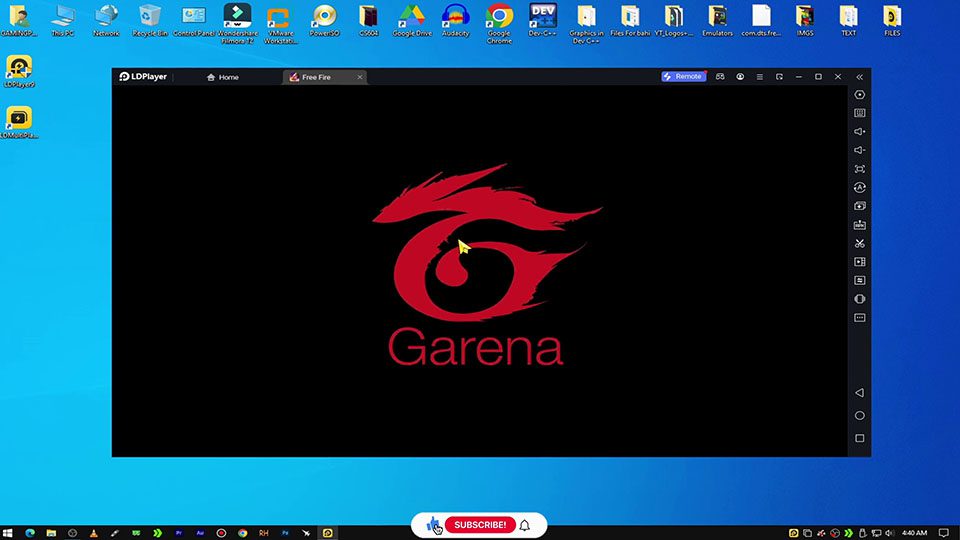Open keyboard mapping tool in LDPlayer sidebar
960x540 pixels.
pos(860,113)
